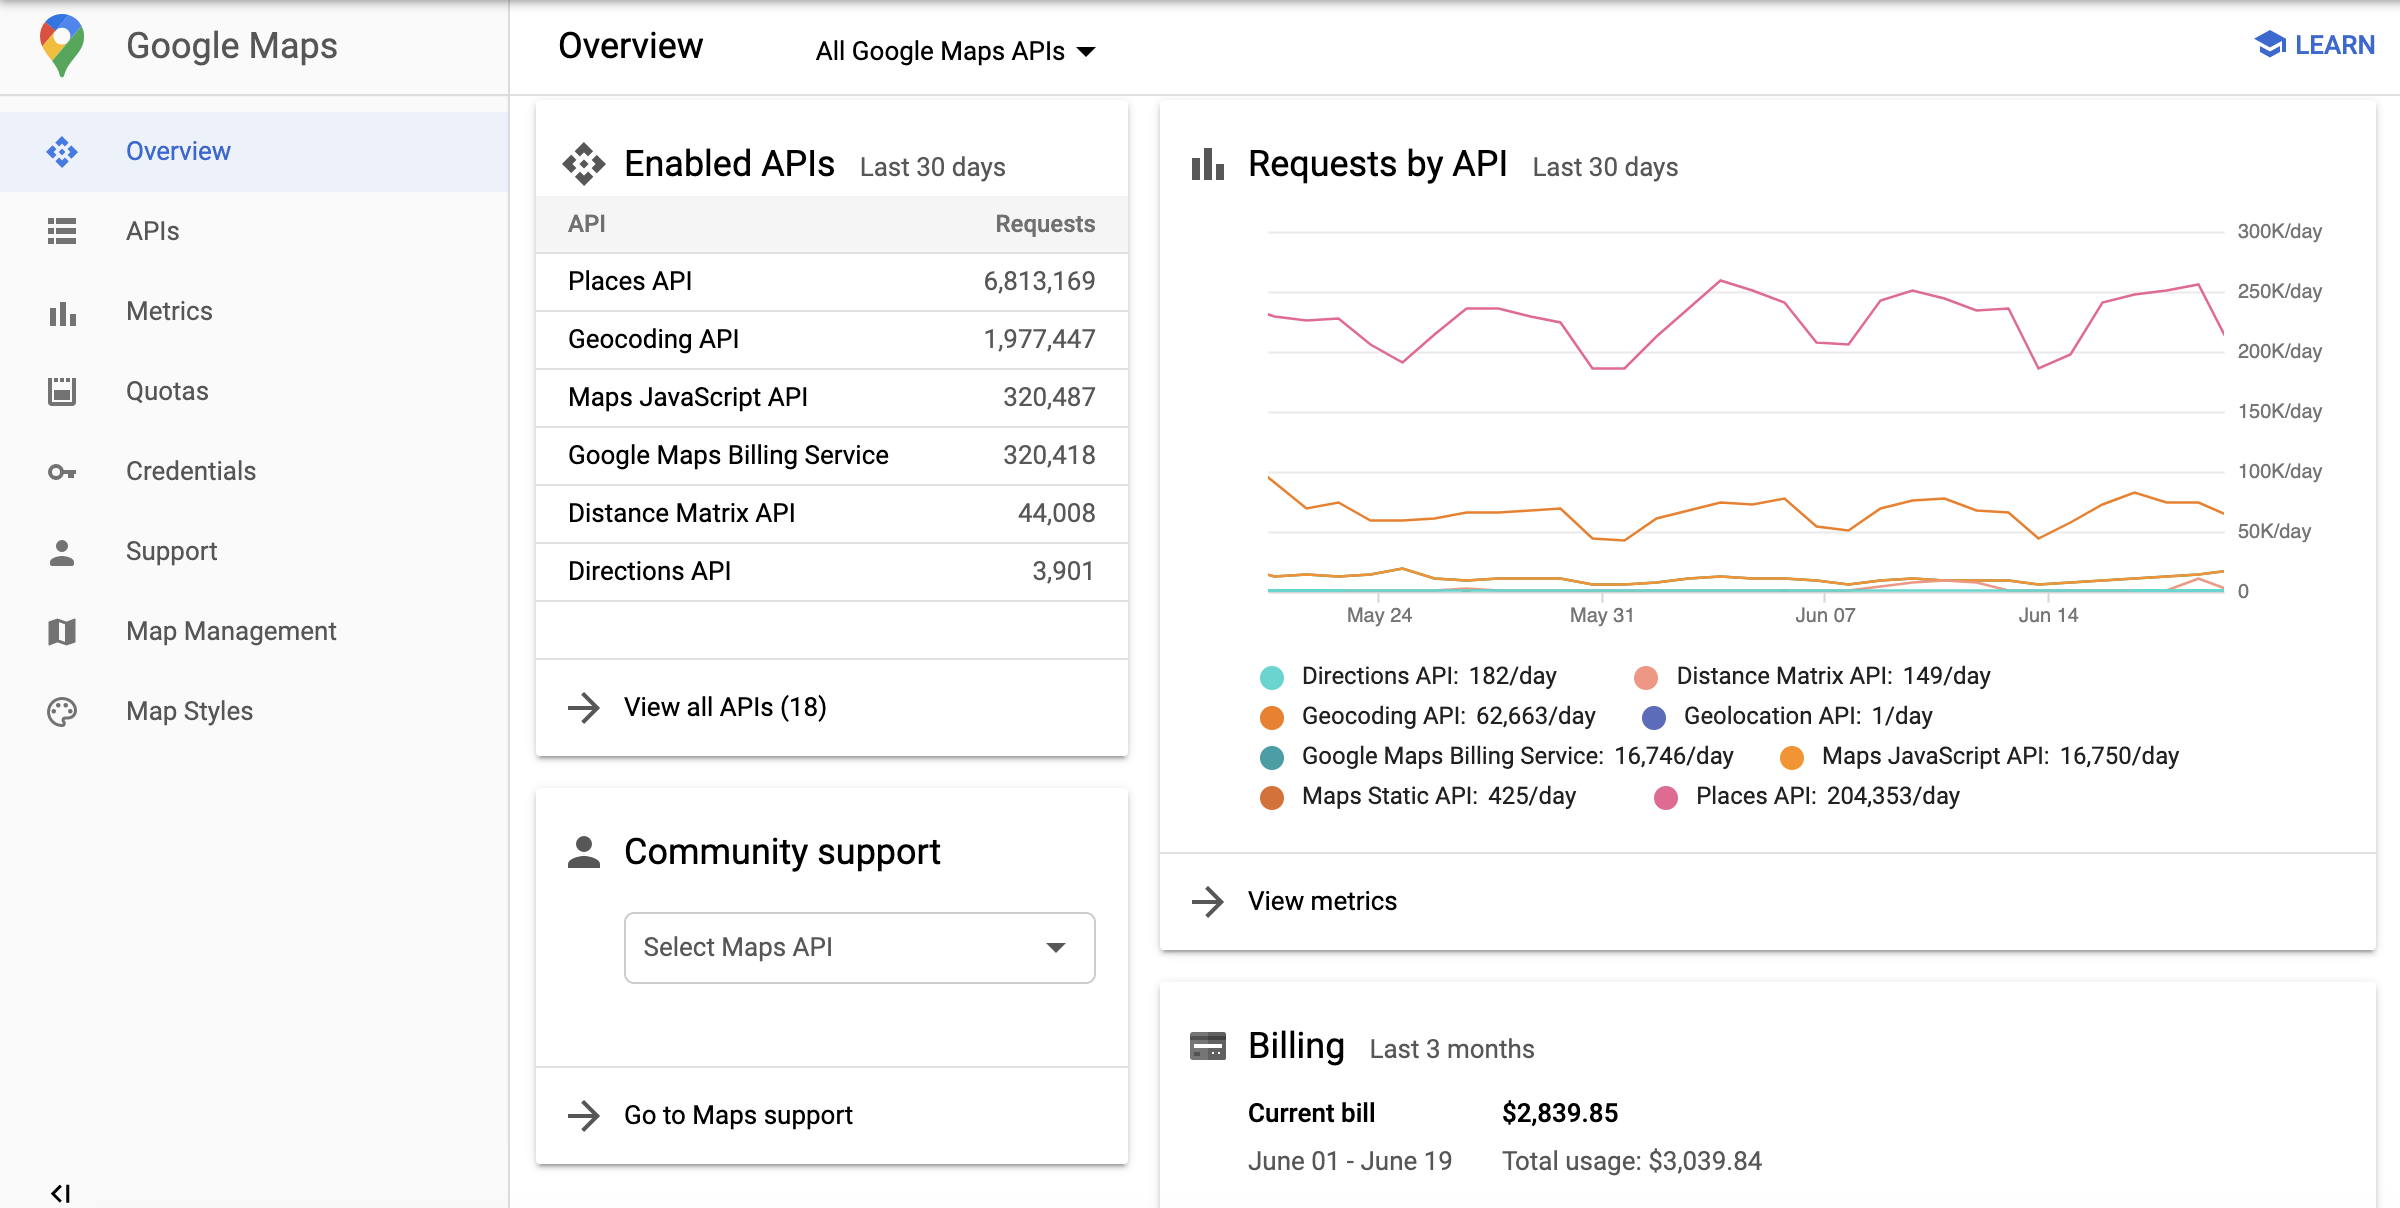Click the Places API row
Screen dimensions: 2400x1208
pyautogui.click(x=832, y=280)
